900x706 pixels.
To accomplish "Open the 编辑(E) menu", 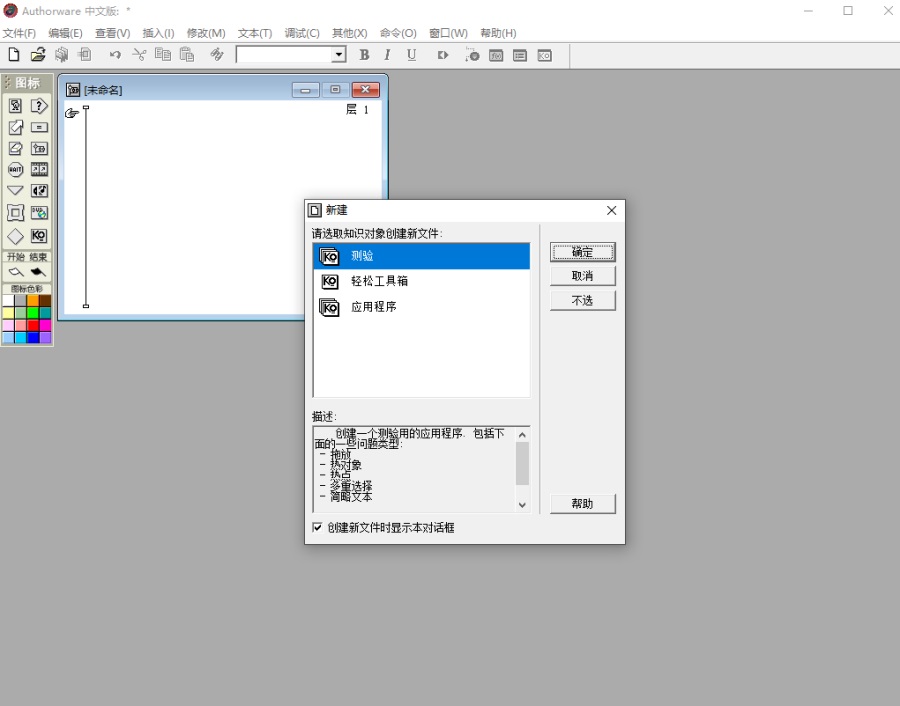I will pos(65,33).
